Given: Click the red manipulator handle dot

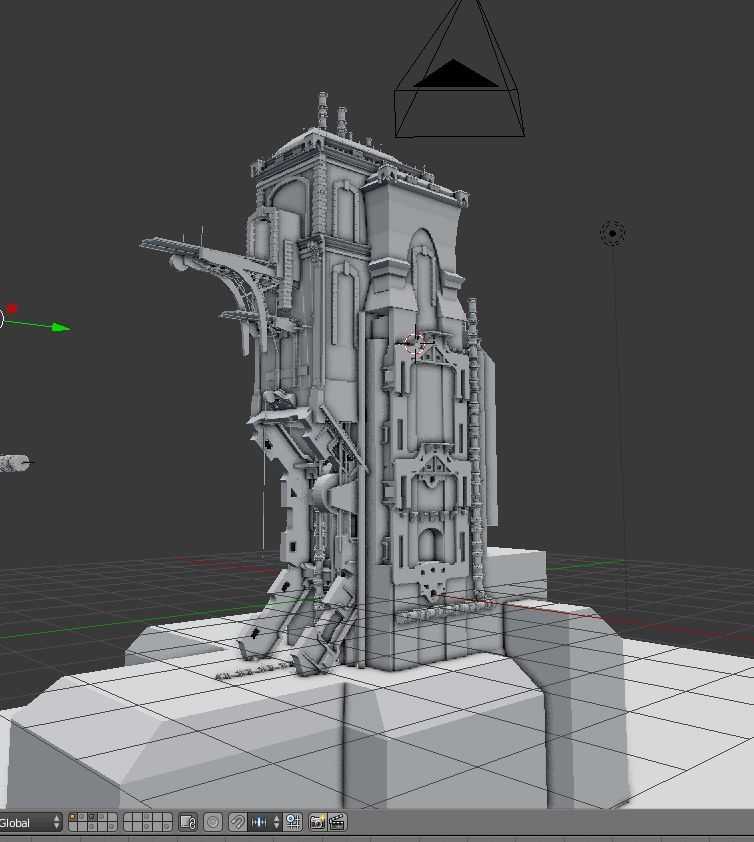Looking at the screenshot, I should 12,308.
